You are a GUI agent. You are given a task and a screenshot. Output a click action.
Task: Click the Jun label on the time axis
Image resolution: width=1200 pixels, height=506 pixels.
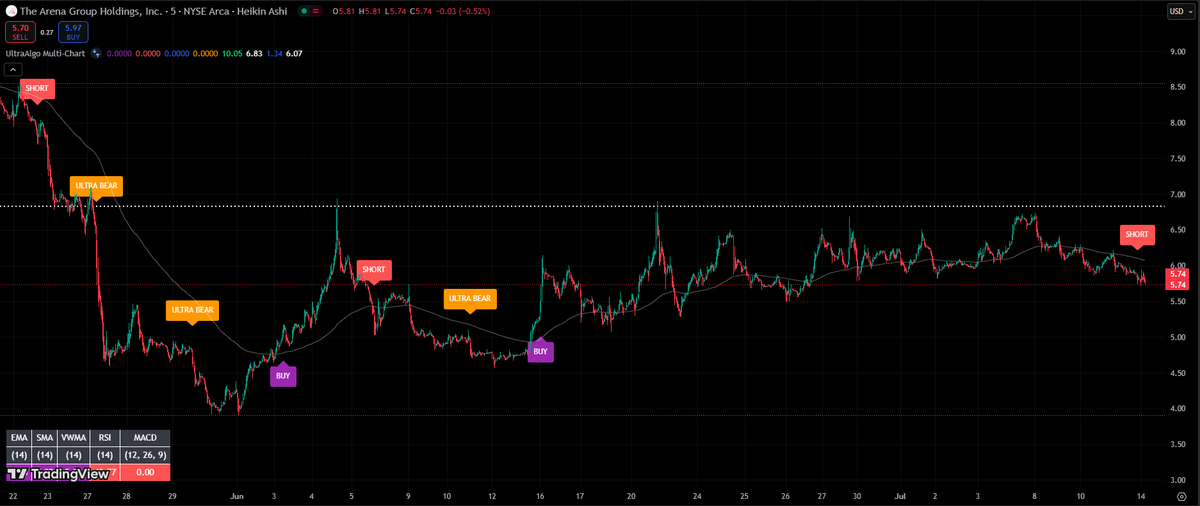(236, 495)
